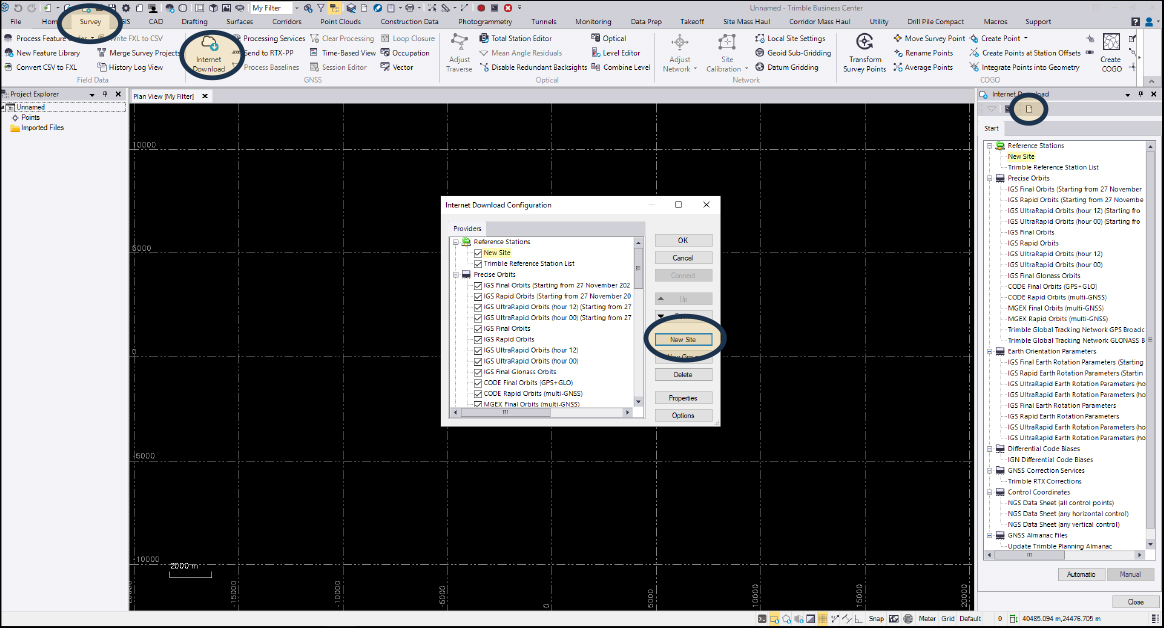
Task: Open Geoid Sub-Gridding command
Action: [793, 53]
